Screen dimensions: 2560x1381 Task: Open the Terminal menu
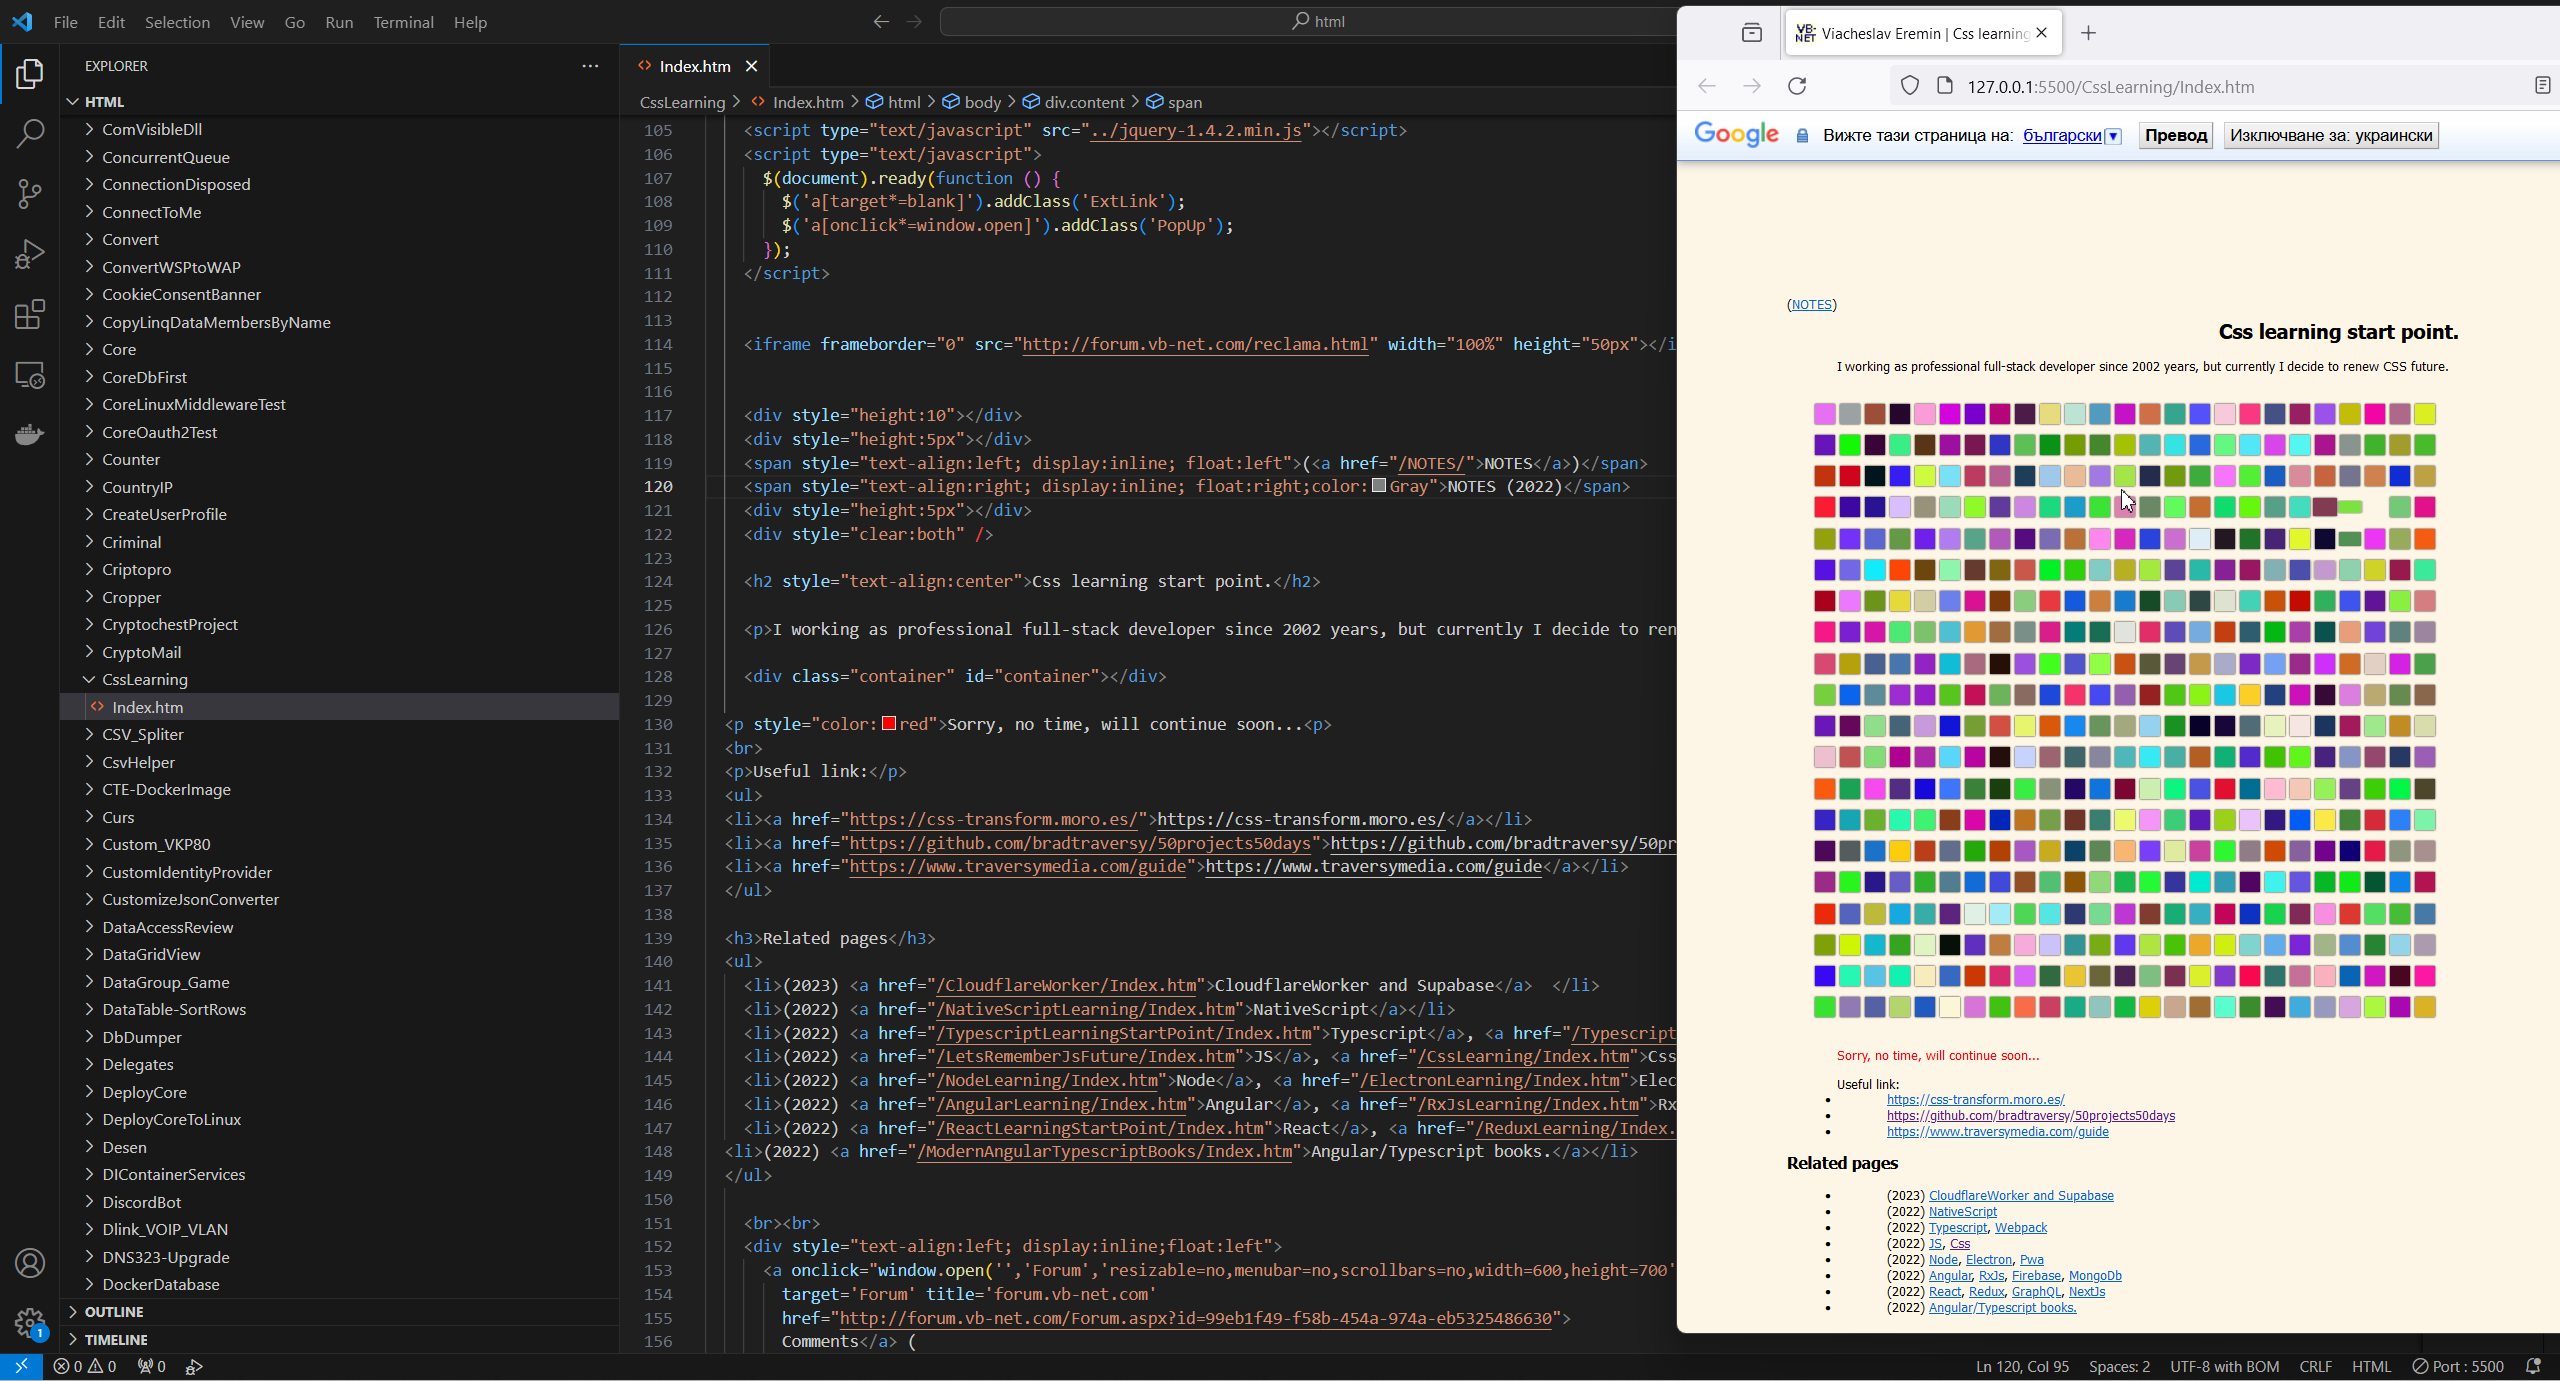pyautogui.click(x=403, y=22)
